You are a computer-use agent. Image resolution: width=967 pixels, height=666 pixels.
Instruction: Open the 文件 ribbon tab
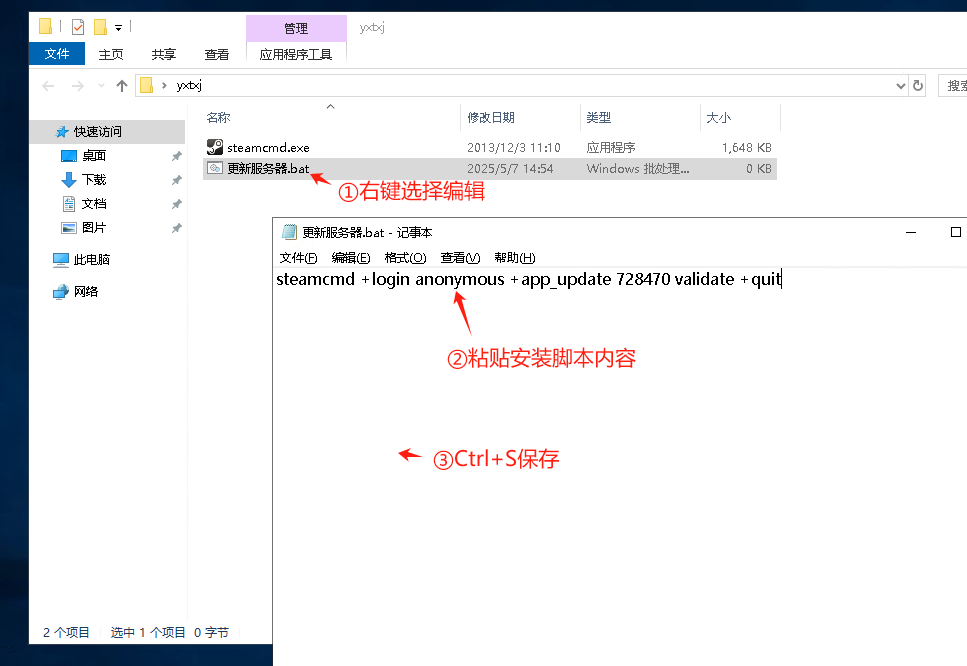[x=57, y=54]
